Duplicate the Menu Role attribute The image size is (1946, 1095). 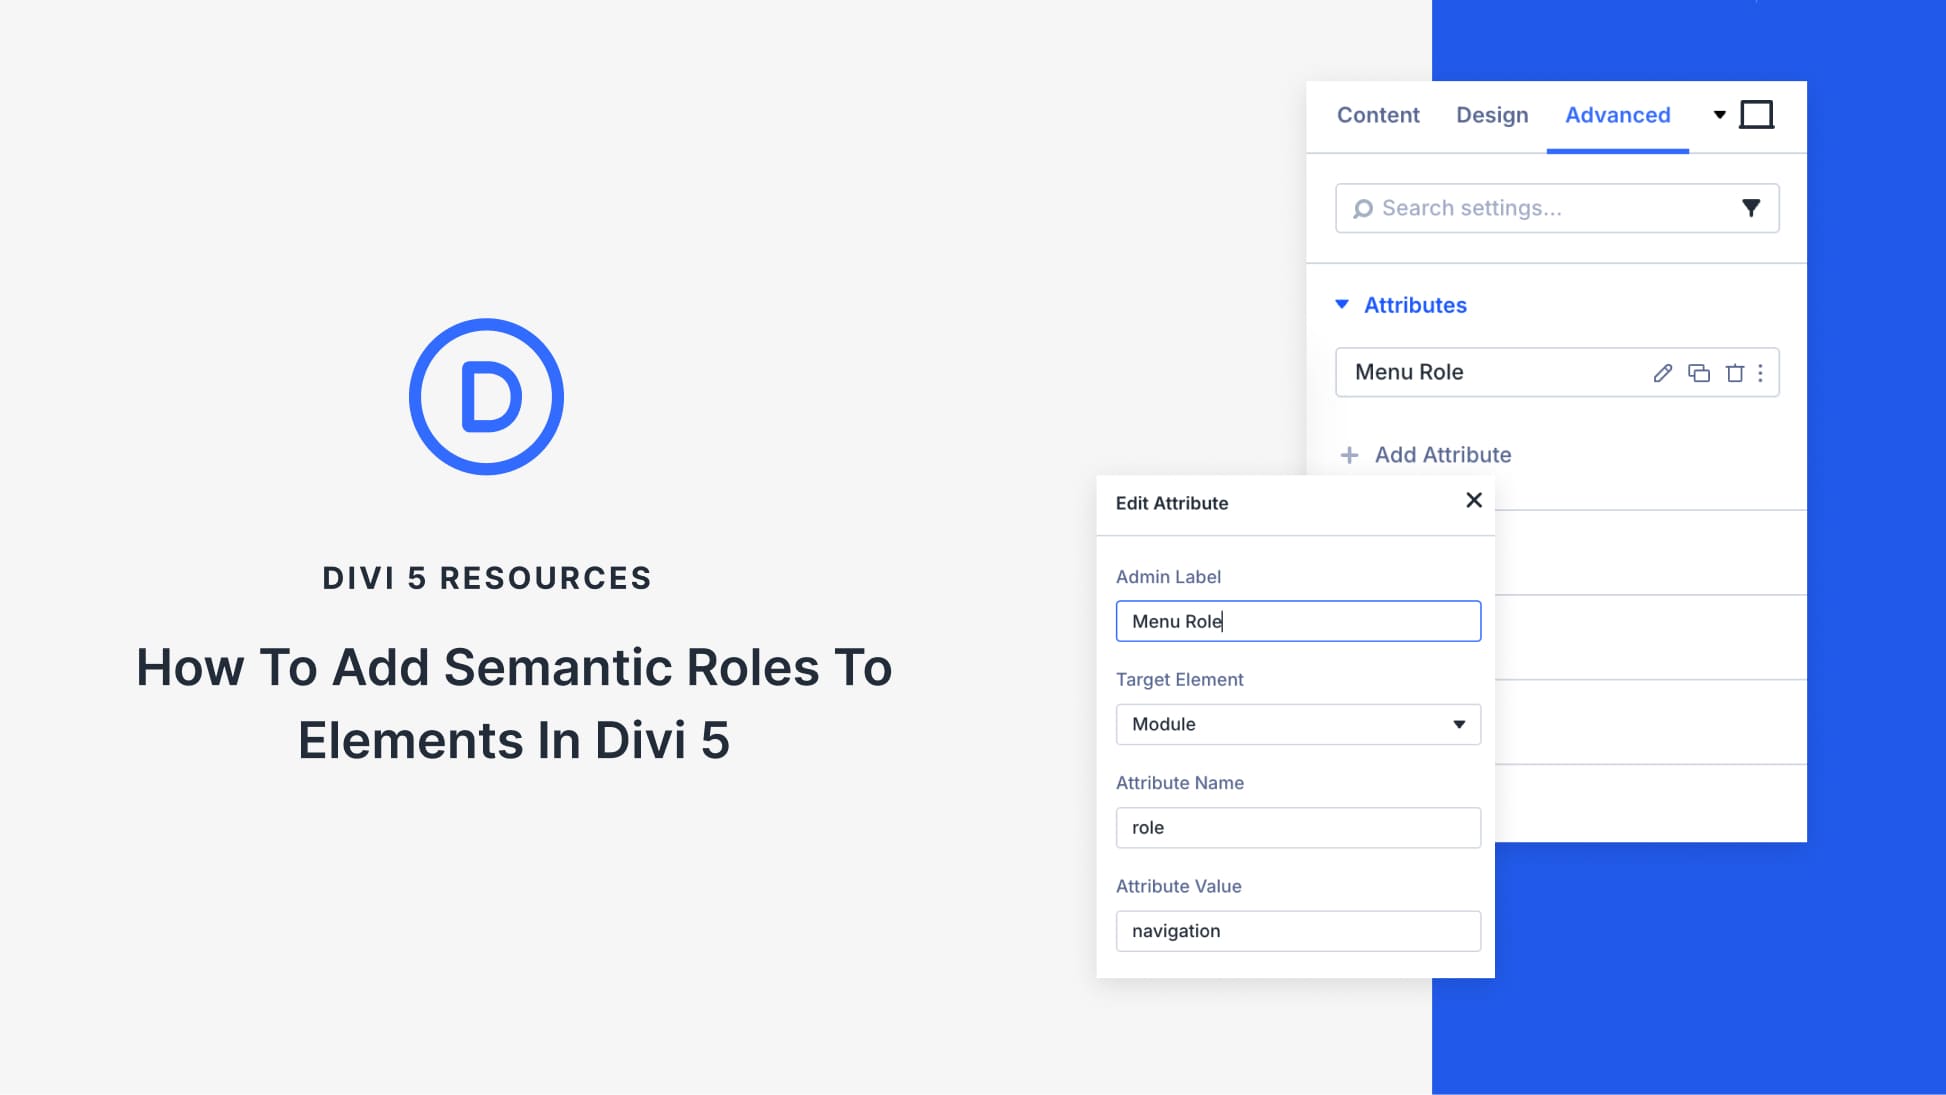[1698, 373]
